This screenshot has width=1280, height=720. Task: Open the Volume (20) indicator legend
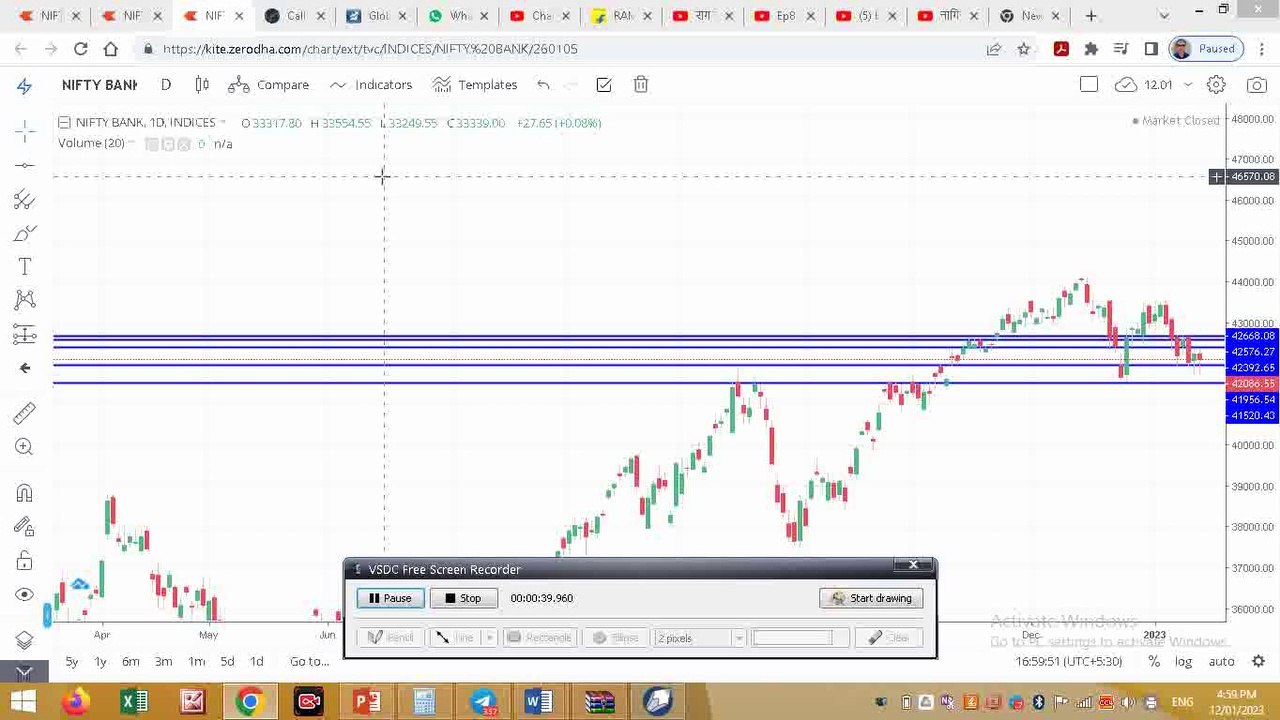[x=91, y=144]
